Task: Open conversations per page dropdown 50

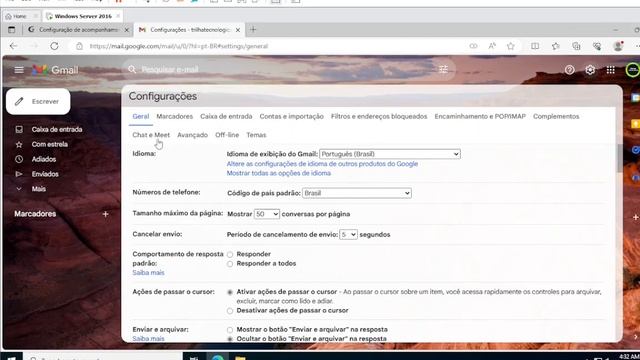Action: [x=267, y=214]
